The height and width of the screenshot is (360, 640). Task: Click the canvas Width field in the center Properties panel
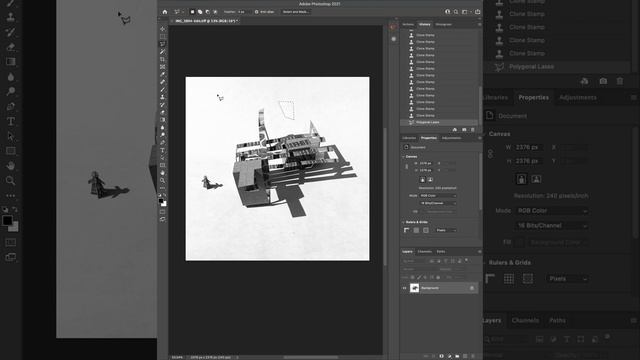[425, 163]
